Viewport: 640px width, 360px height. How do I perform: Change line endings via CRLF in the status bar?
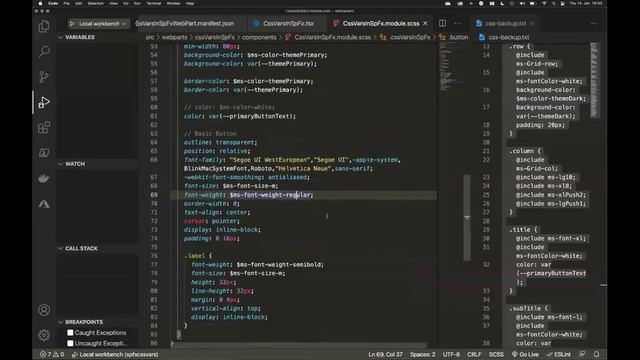474,354
